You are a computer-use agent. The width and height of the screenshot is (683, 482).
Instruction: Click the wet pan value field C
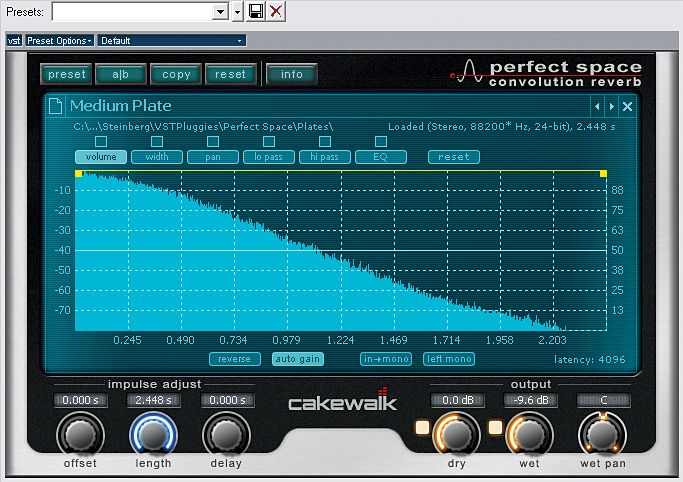[x=604, y=400]
